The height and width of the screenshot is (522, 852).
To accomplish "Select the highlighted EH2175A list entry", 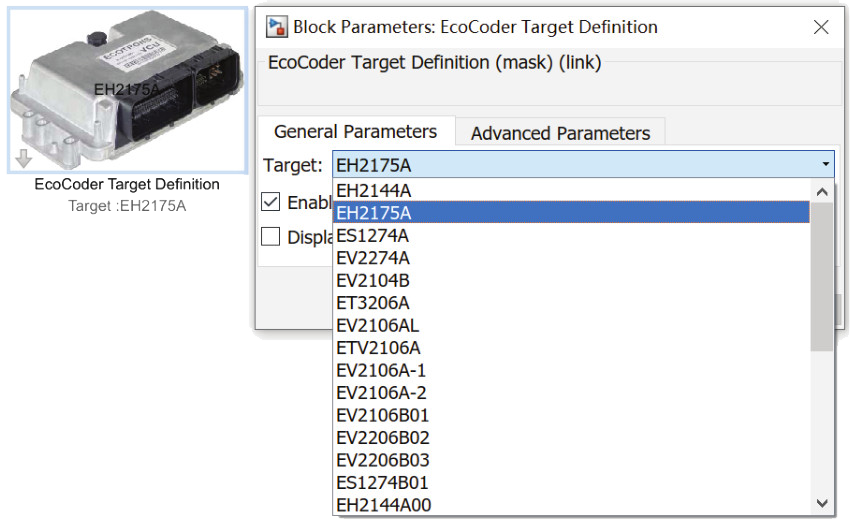I will (571, 213).
